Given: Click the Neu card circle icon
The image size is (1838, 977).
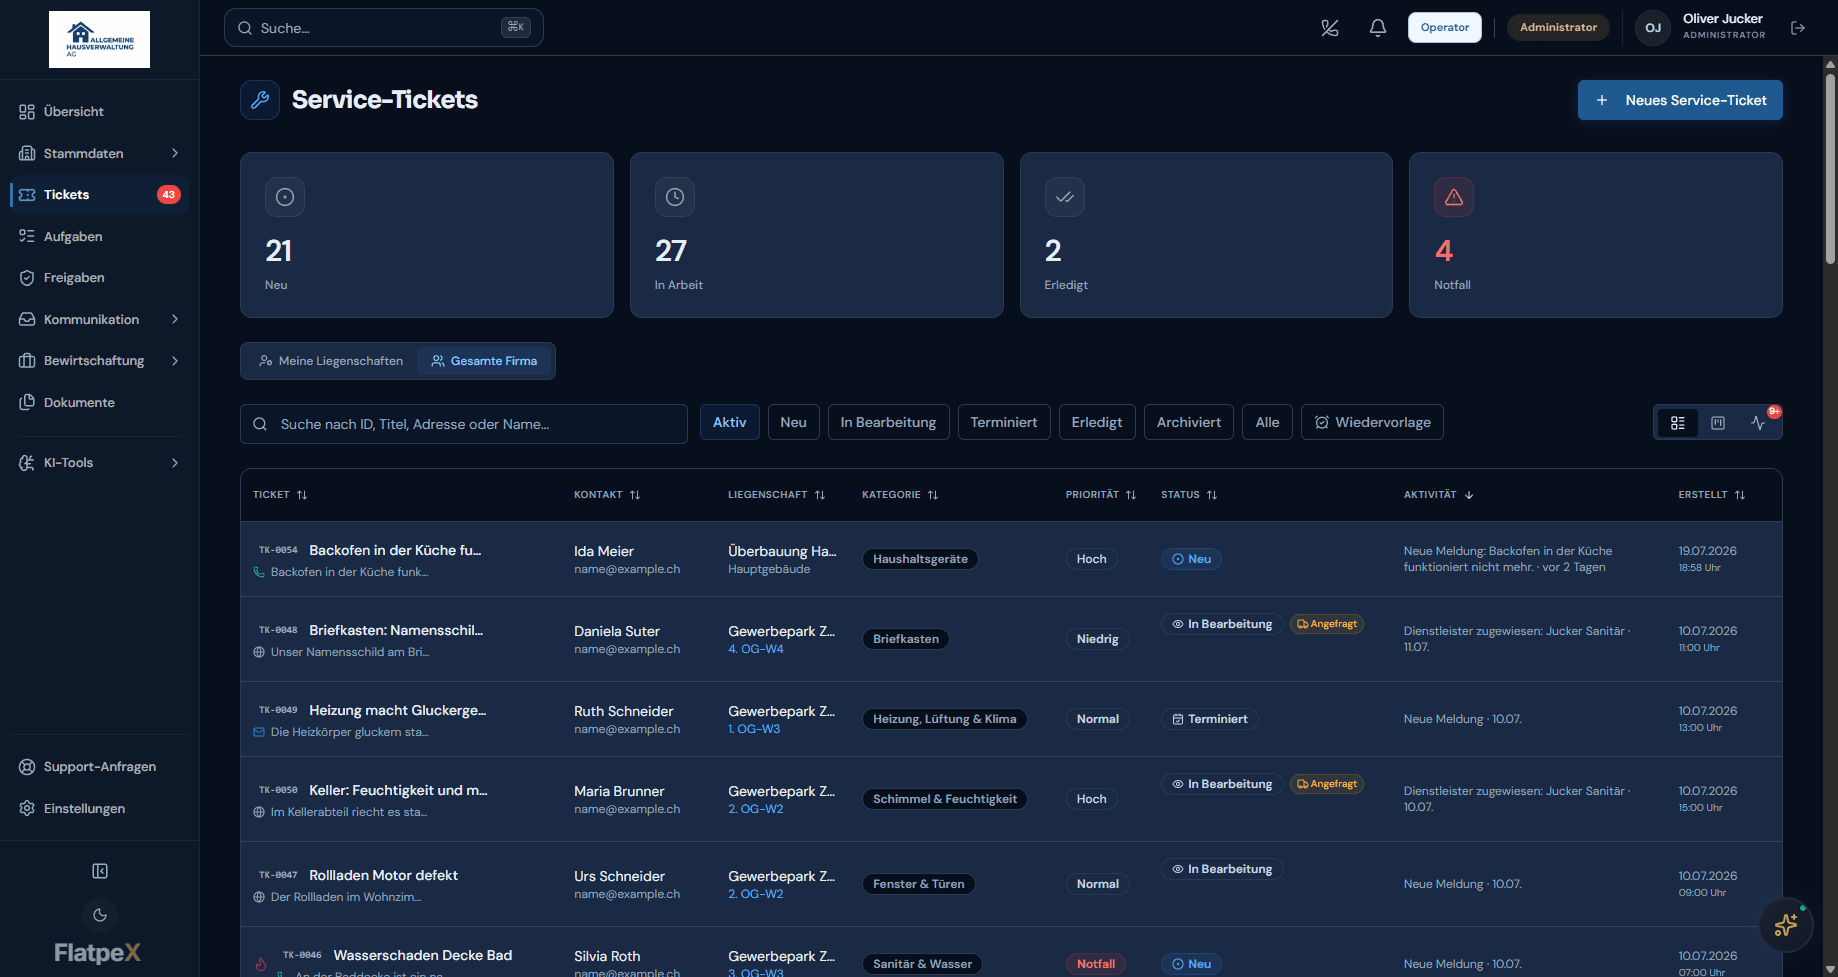Looking at the screenshot, I should tap(285, 197).
